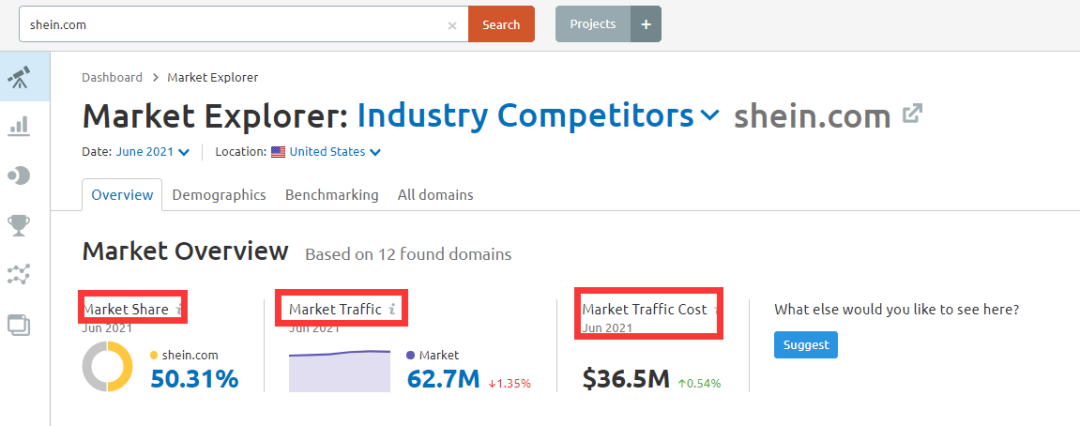This screenshot has height=426, width=1080.
Task: Open shein.com via external link icon
Action: (x=911, y=114)
